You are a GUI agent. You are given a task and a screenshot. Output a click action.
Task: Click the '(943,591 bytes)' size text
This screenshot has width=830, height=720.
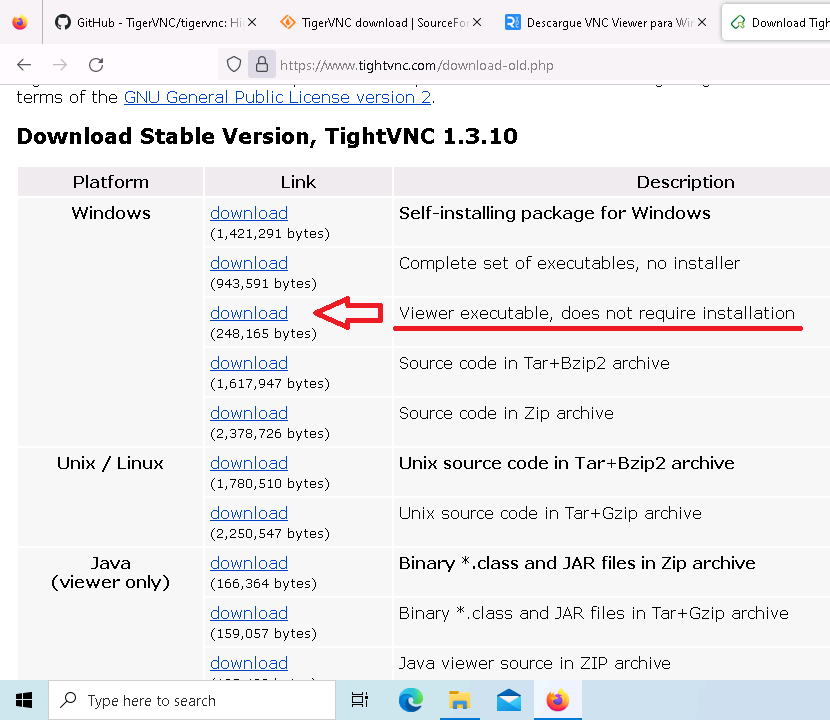(264, 284)
